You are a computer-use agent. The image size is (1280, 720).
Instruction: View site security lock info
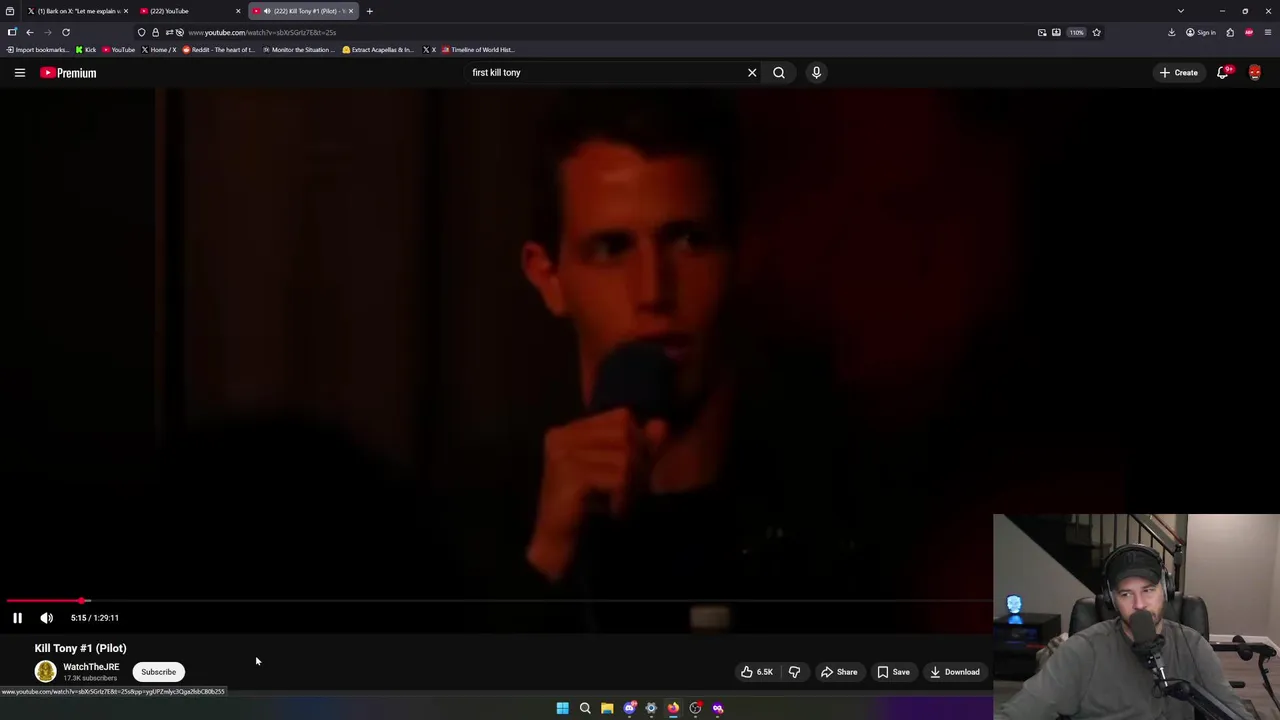(155, 32)
